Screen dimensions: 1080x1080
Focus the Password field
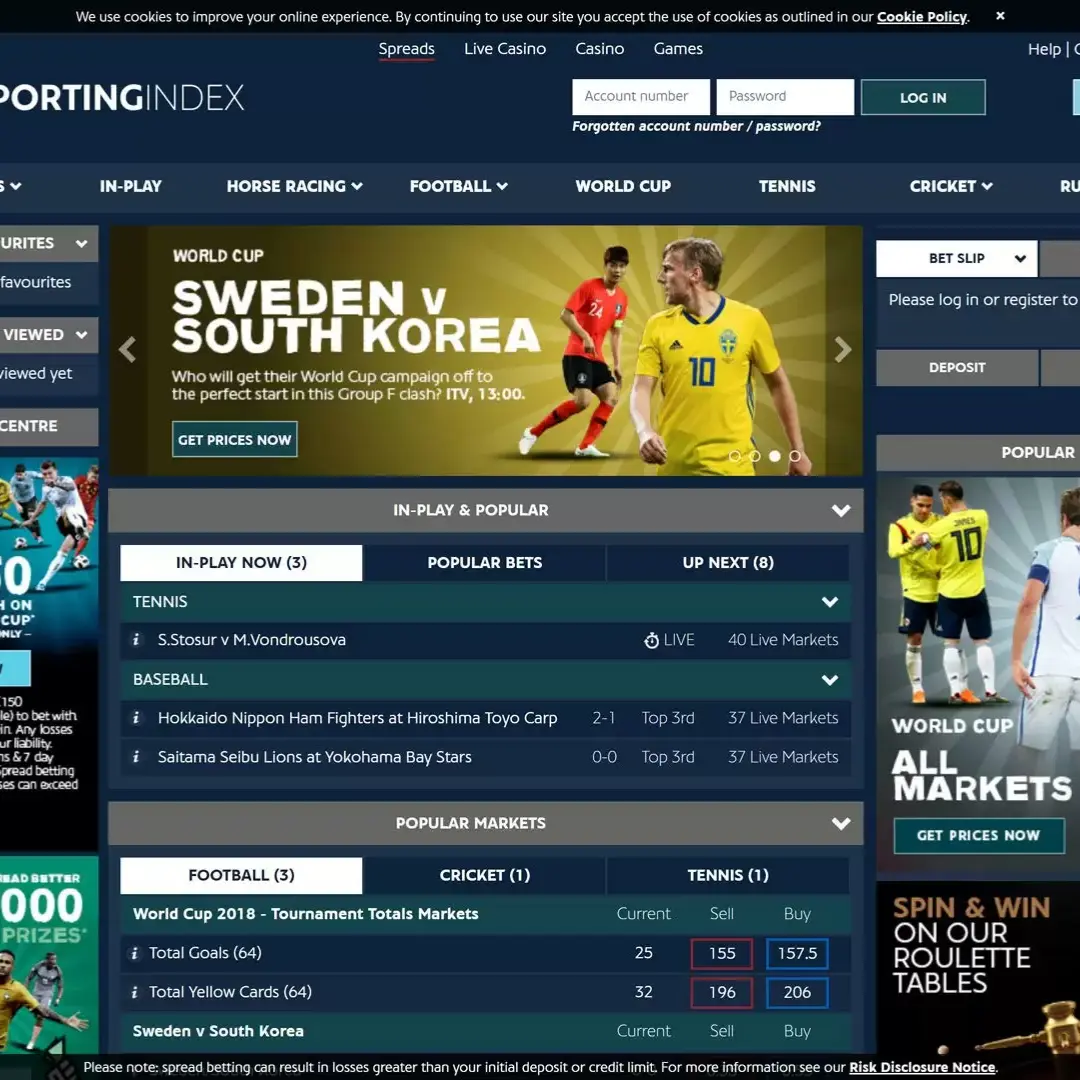tap(785, 96)
